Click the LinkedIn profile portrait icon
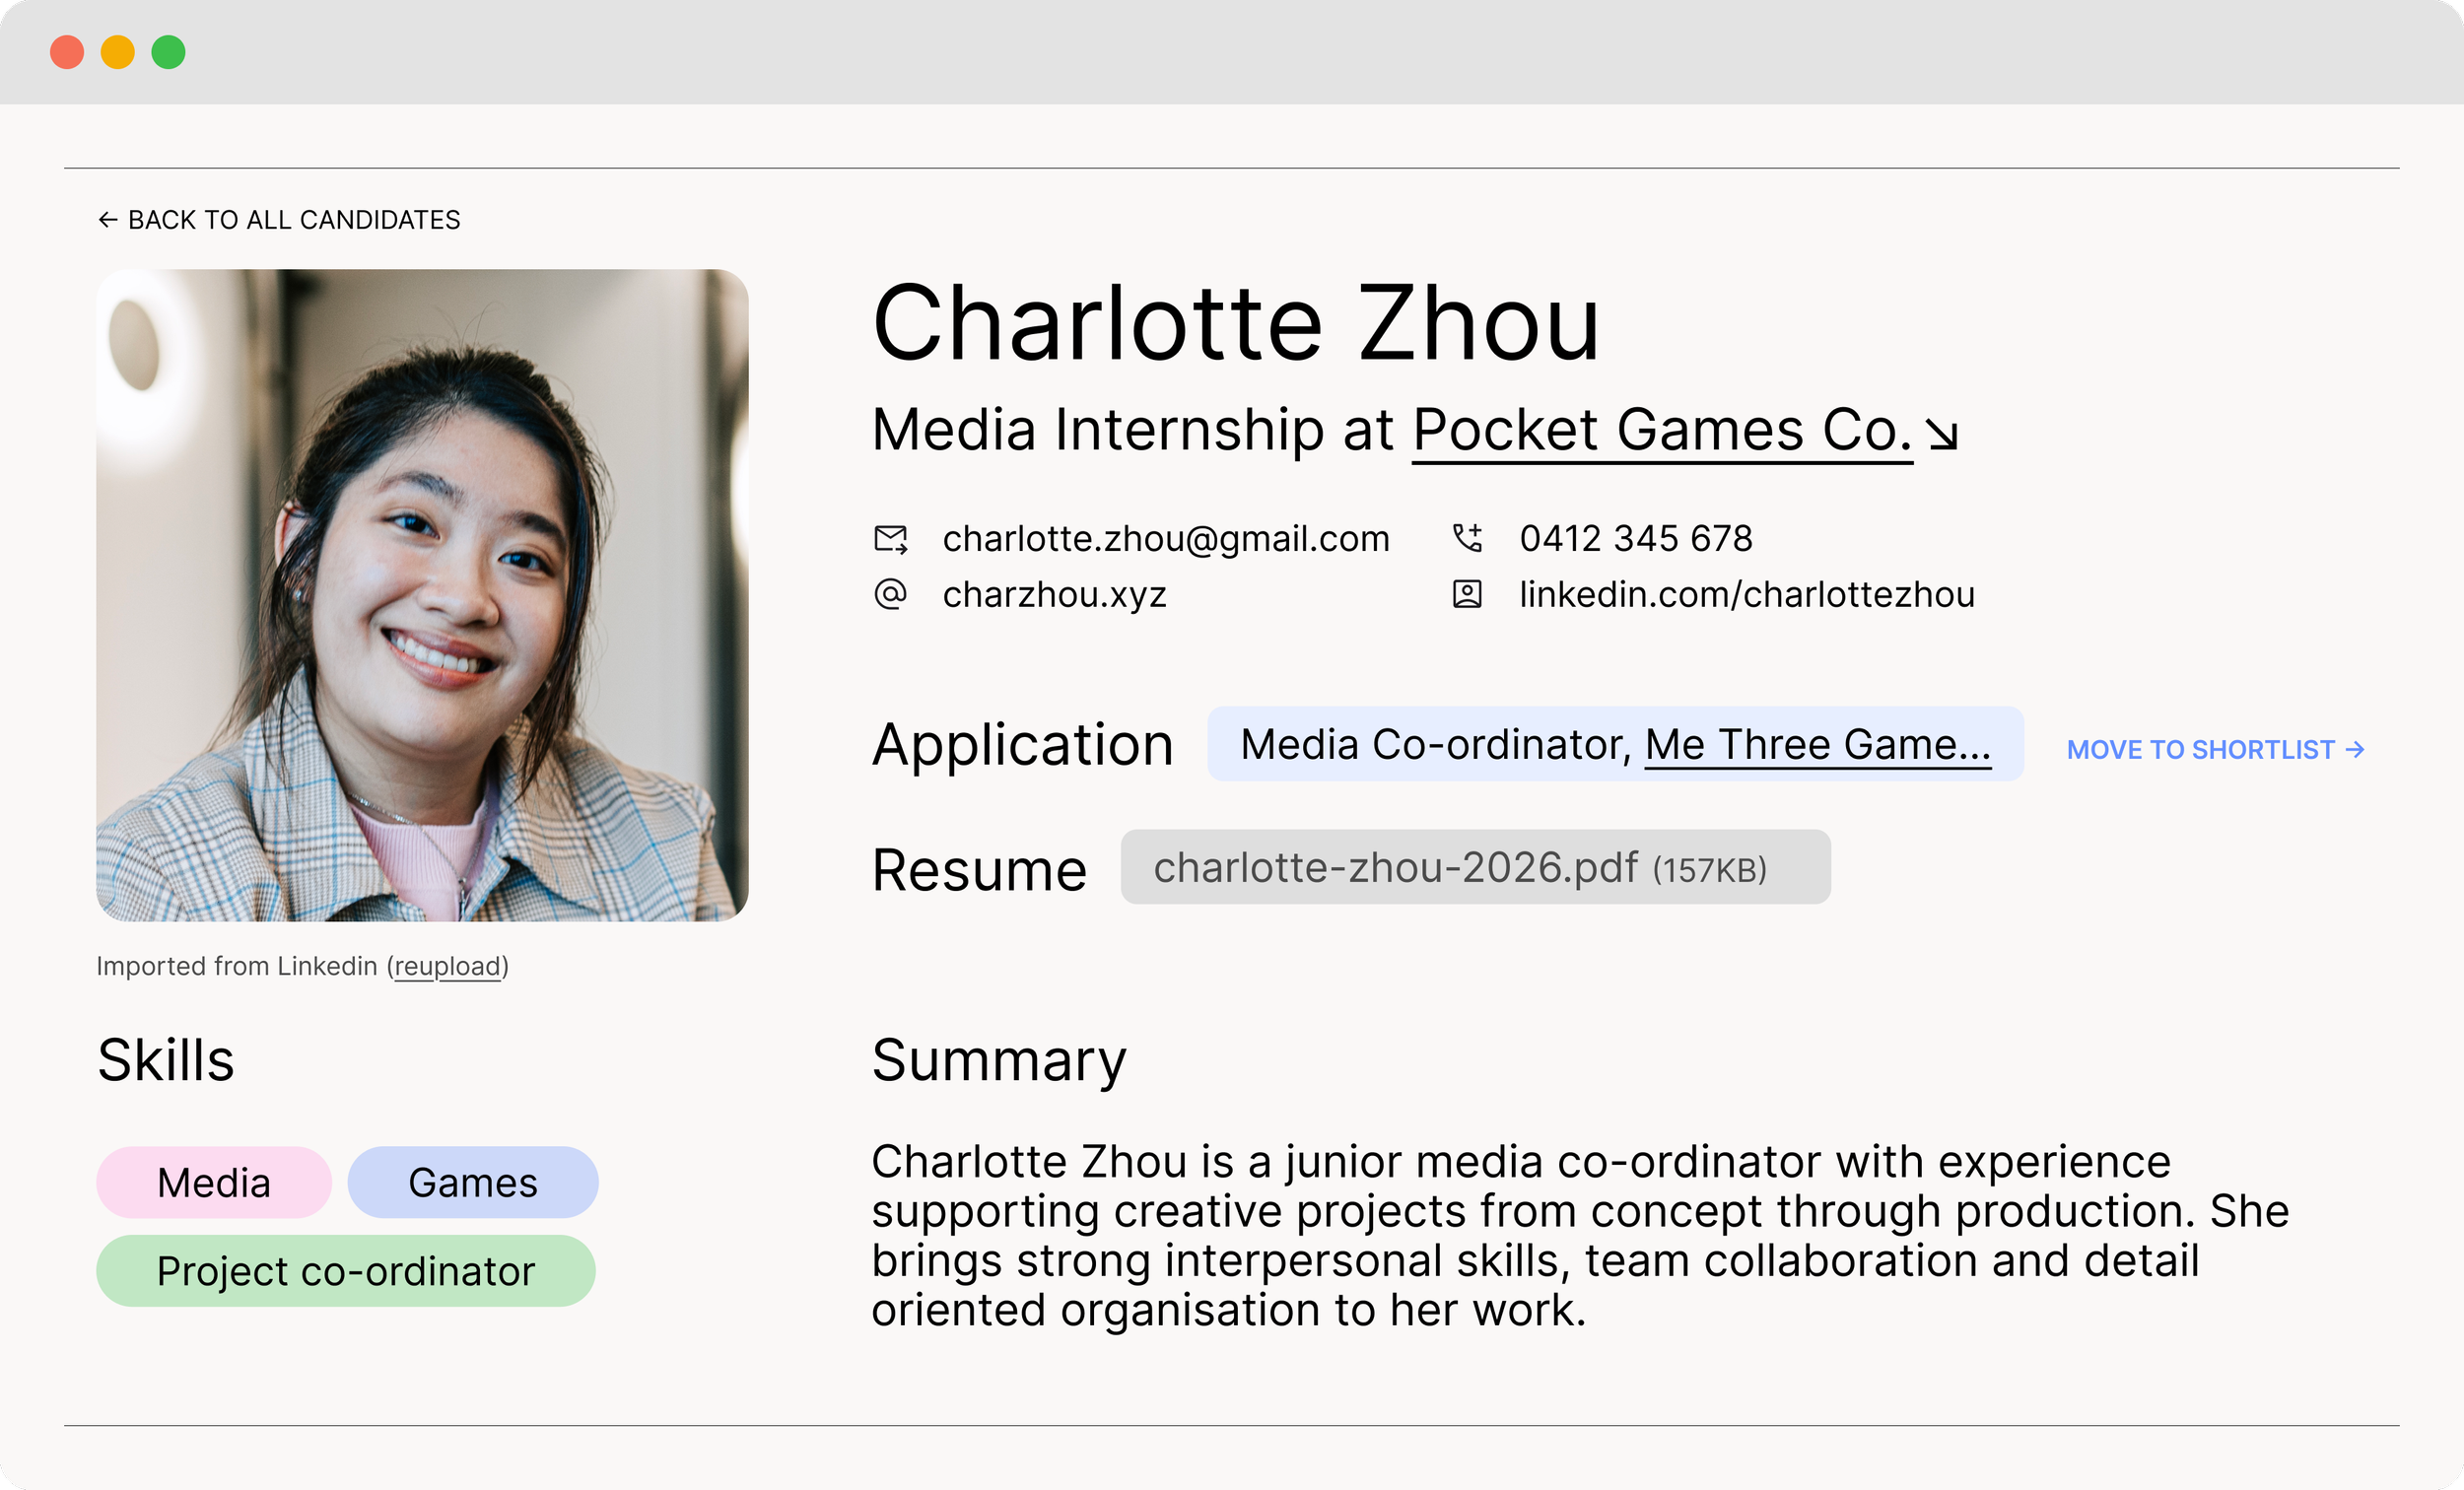 tap(1467, 594)
